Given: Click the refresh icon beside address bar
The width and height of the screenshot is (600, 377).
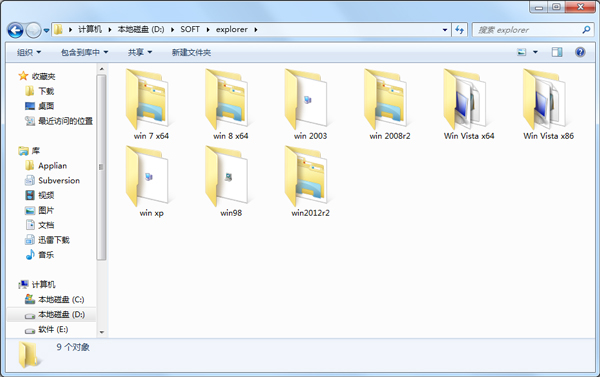Looking at the screenshot, I should click(x=460, y=29).
